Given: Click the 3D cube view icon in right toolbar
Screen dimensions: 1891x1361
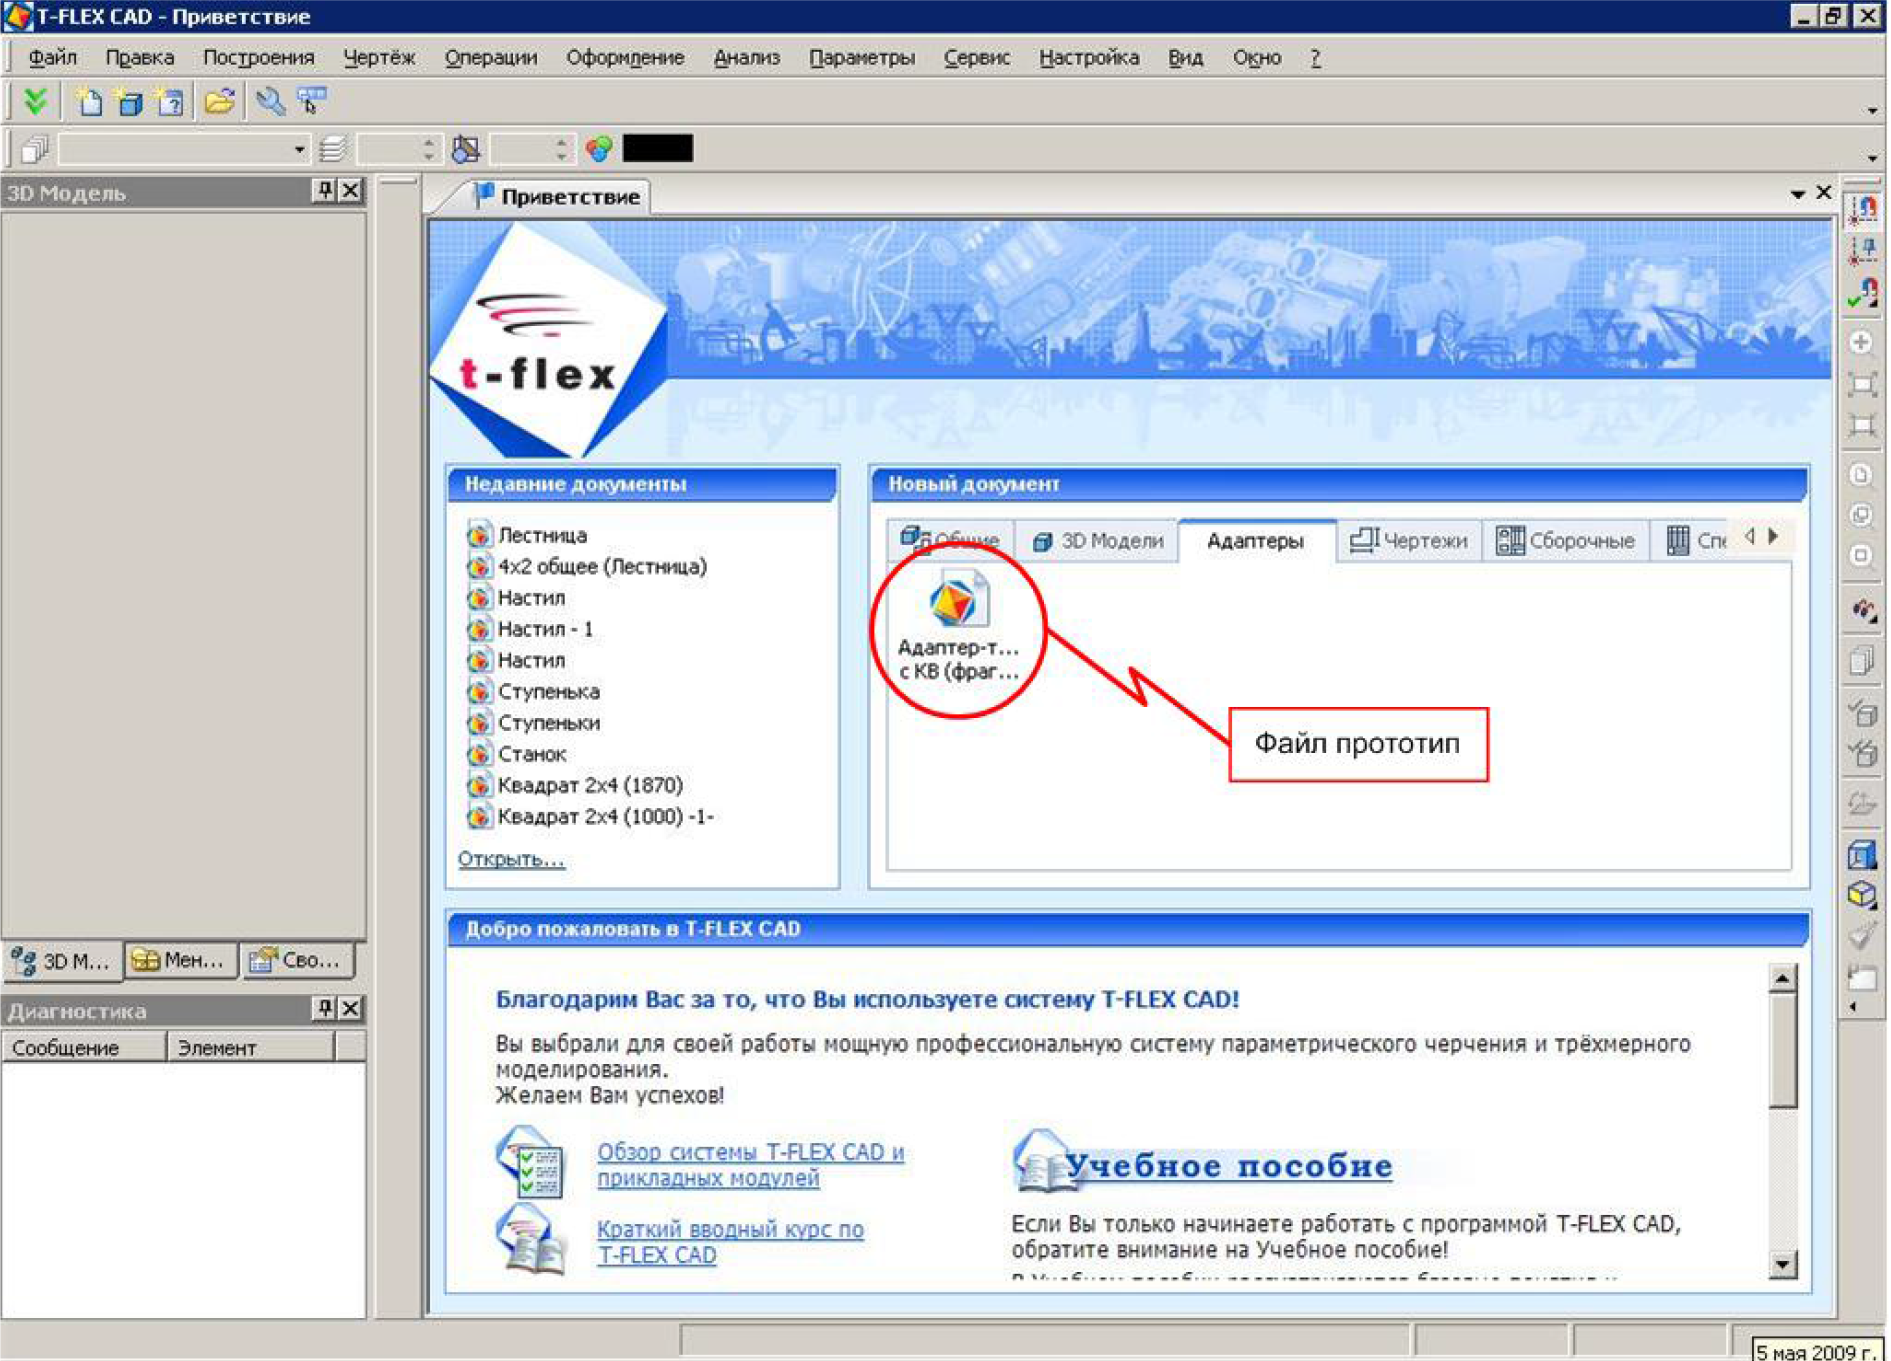Looking at the screenshot, I should pos(1862,895).
